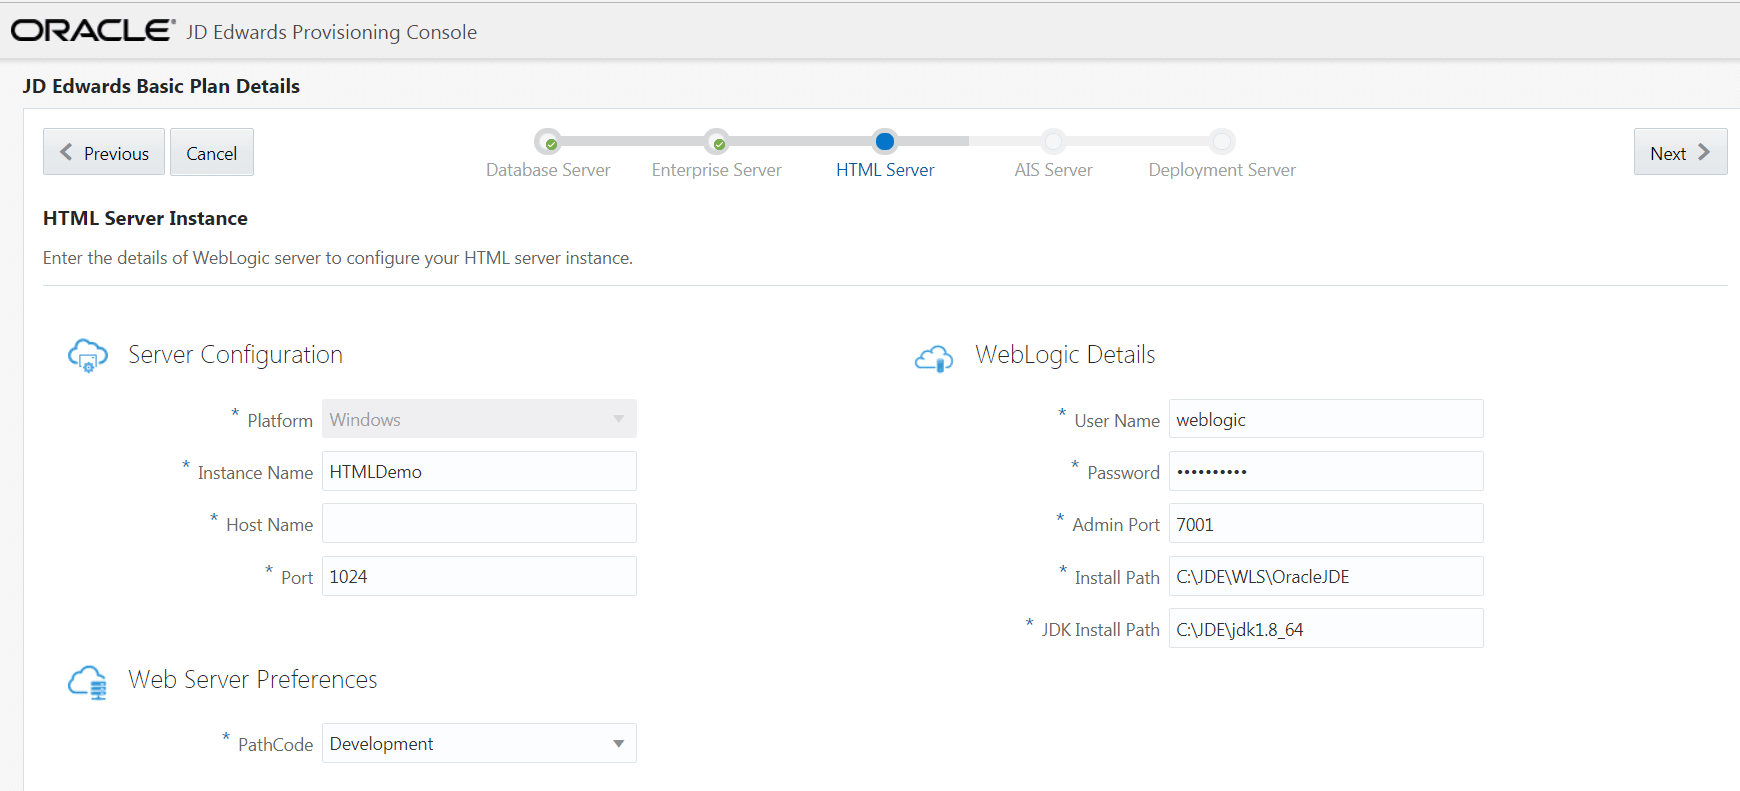
Task: Click the JDK Install Path label
Action: pos(1100,630)
